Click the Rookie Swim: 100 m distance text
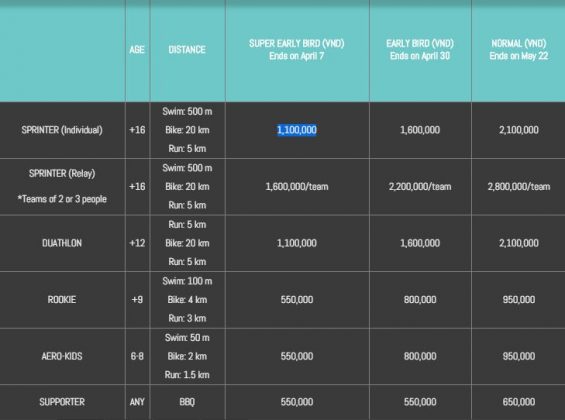The image size is (565, 420). pos(187,281)
